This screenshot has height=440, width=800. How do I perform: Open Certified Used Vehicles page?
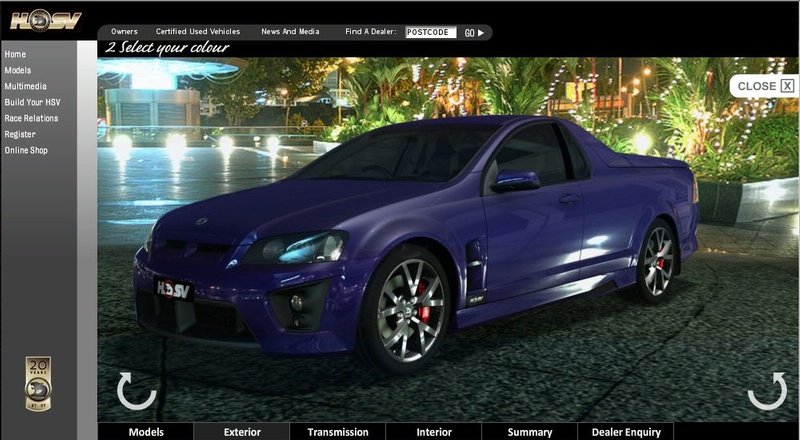[197, 32]
